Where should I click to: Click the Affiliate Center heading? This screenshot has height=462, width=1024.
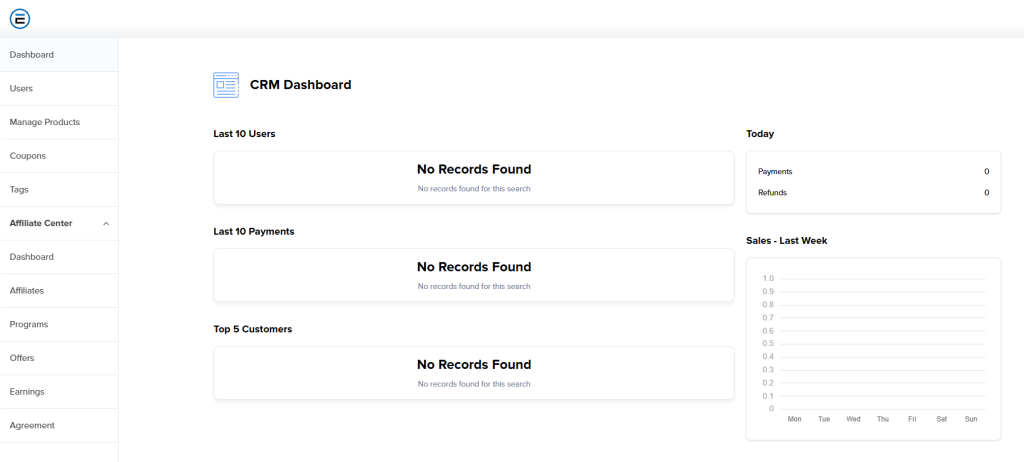(x=41, y=223)
